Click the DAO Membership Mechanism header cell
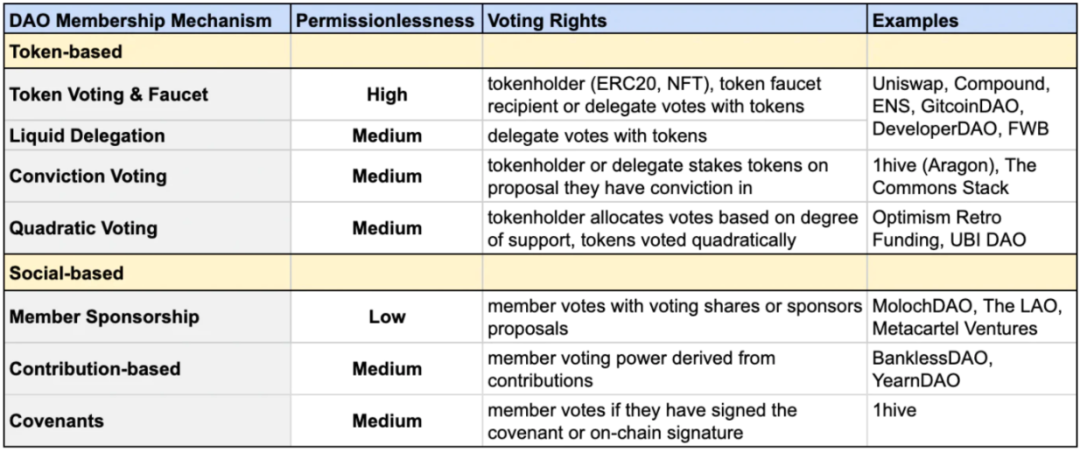The height and width of the screenshot is (452, 1080). (x=147, y=21)
